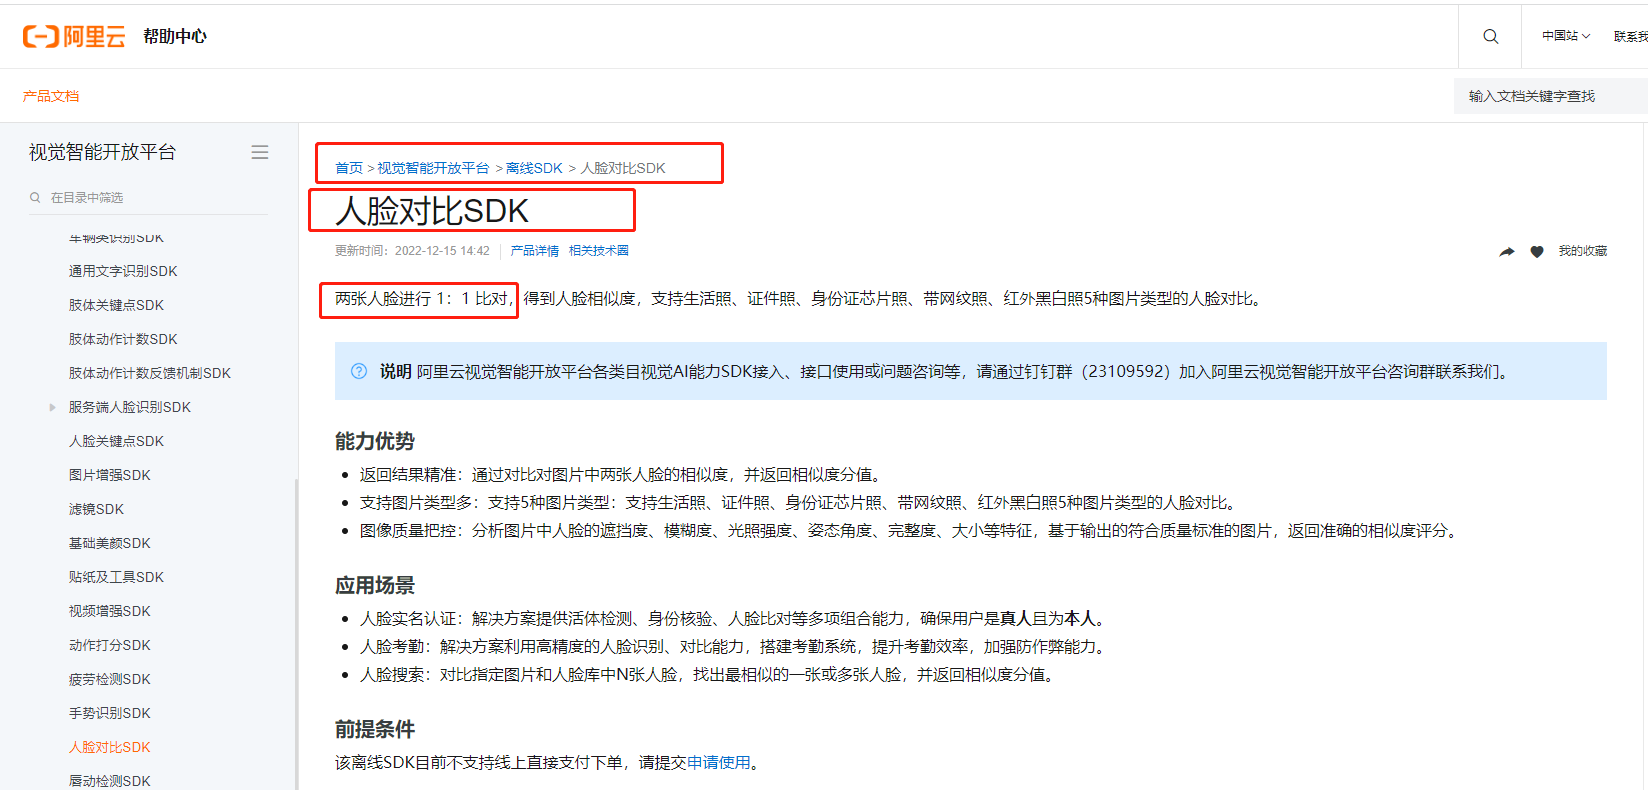
Task: Click 我的收藏
Action: click(x=1583, y=251)
